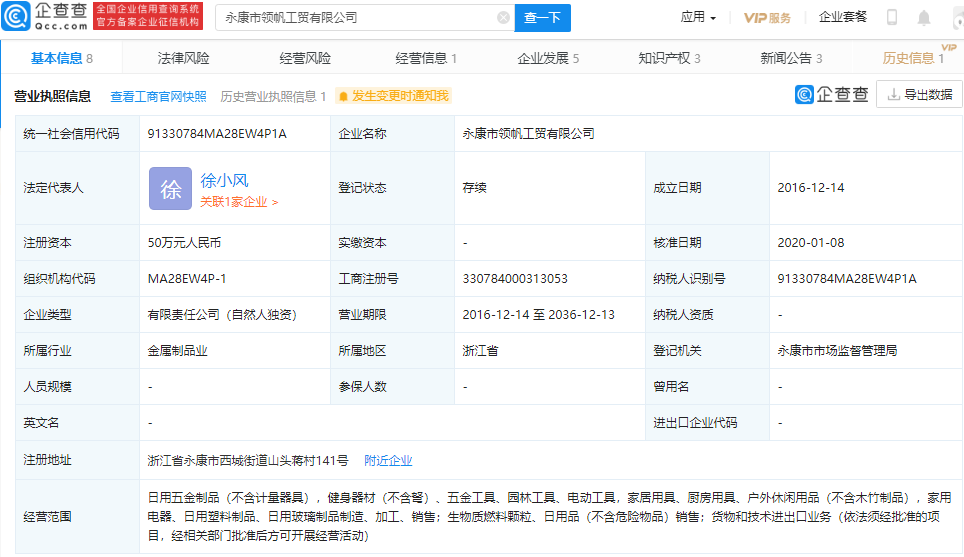This screenshot has width=964, height=557.
Task: Click the address 浙江省永康市西城街道山头蒋村141号
Action: [248, 460]
